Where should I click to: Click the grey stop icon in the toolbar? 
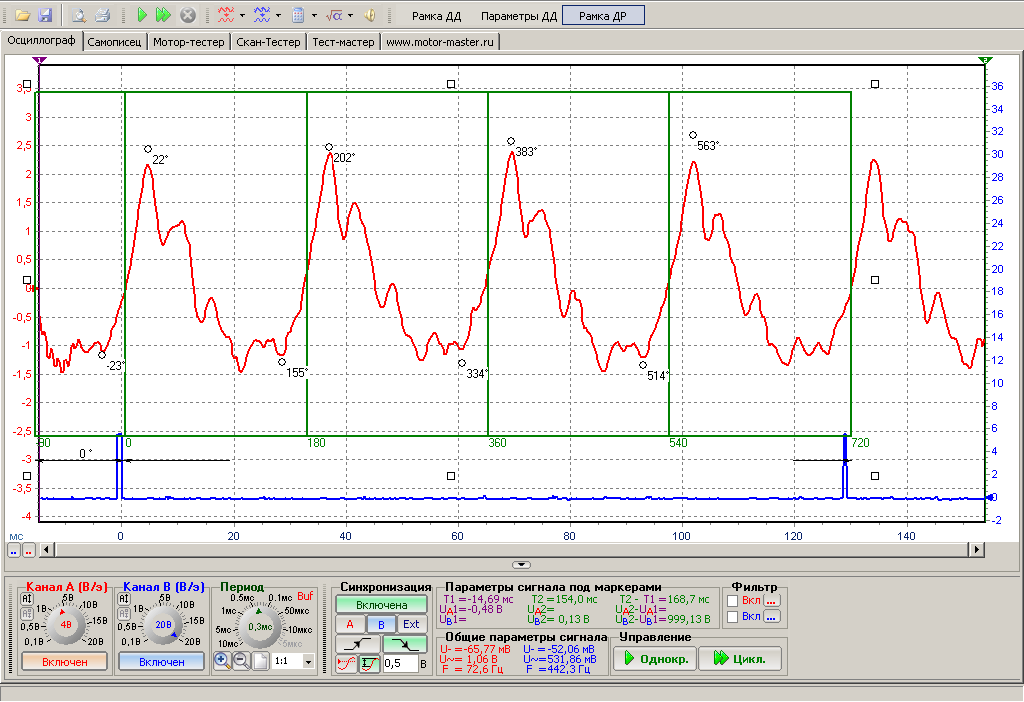187,15
